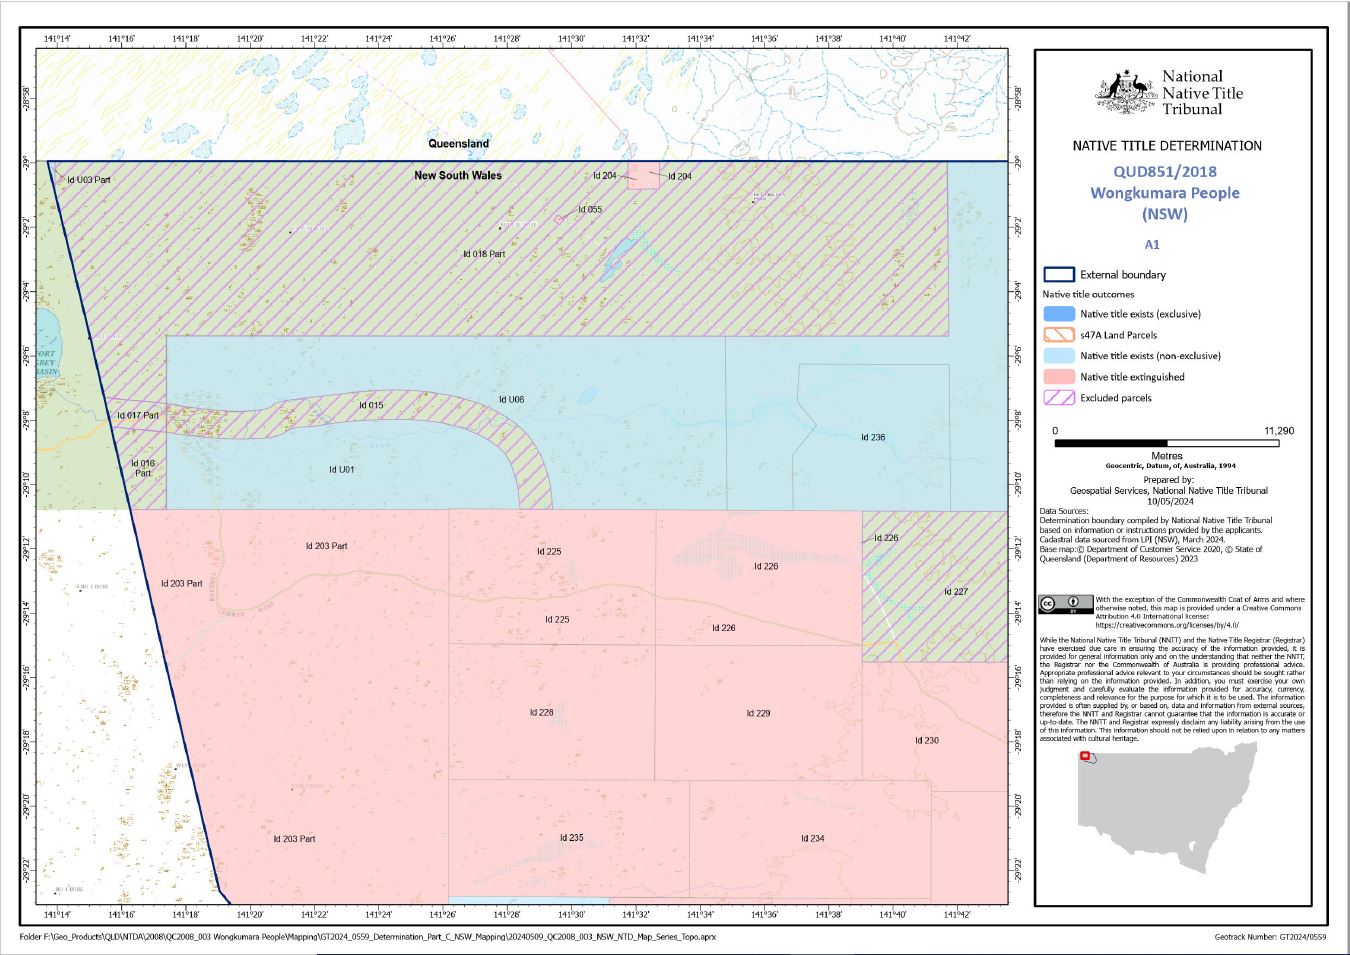1350x955 pixels.
Task: Click the NATIVE TITLE DETERMINATION heading
Action: point(1167,146)
